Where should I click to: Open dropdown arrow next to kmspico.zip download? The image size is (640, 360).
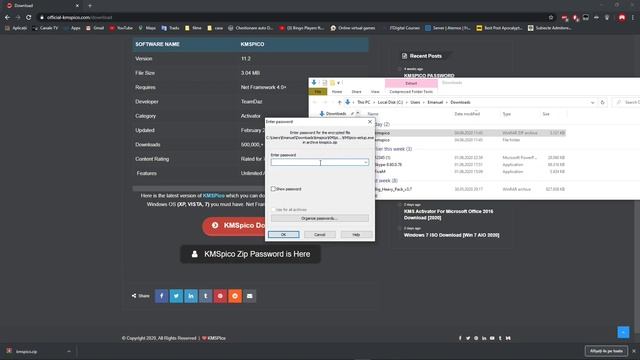tap(69, 351)
